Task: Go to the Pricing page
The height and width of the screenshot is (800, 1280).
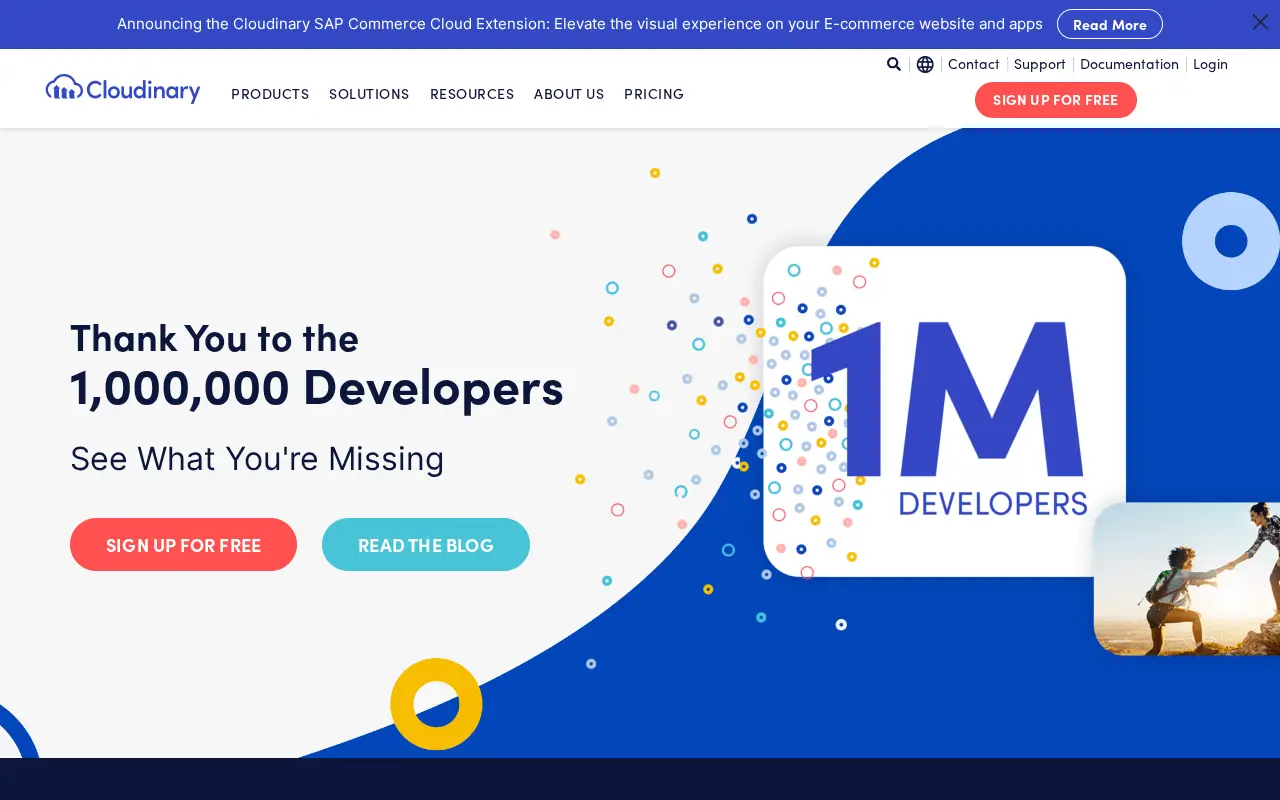Action: click(x=654, y=94)
